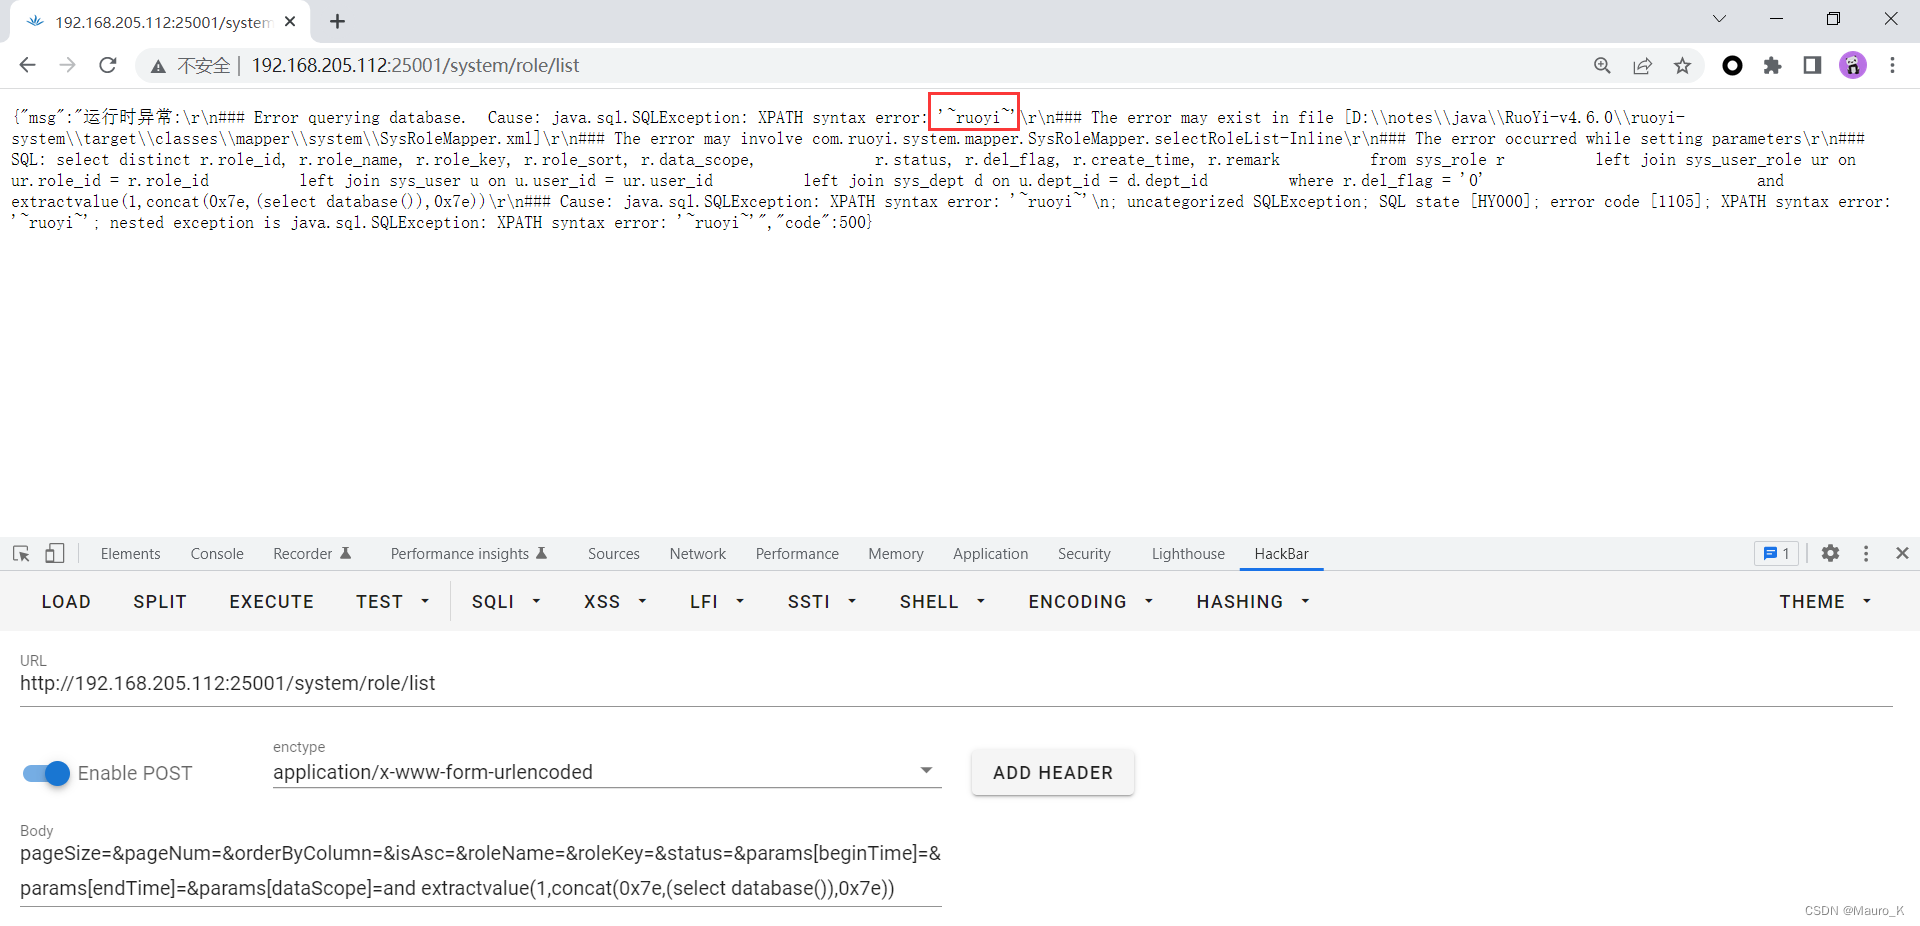Toggle the Enable POST switch
The width and height of the screenshot is (1920, 926).
point(46,773)
